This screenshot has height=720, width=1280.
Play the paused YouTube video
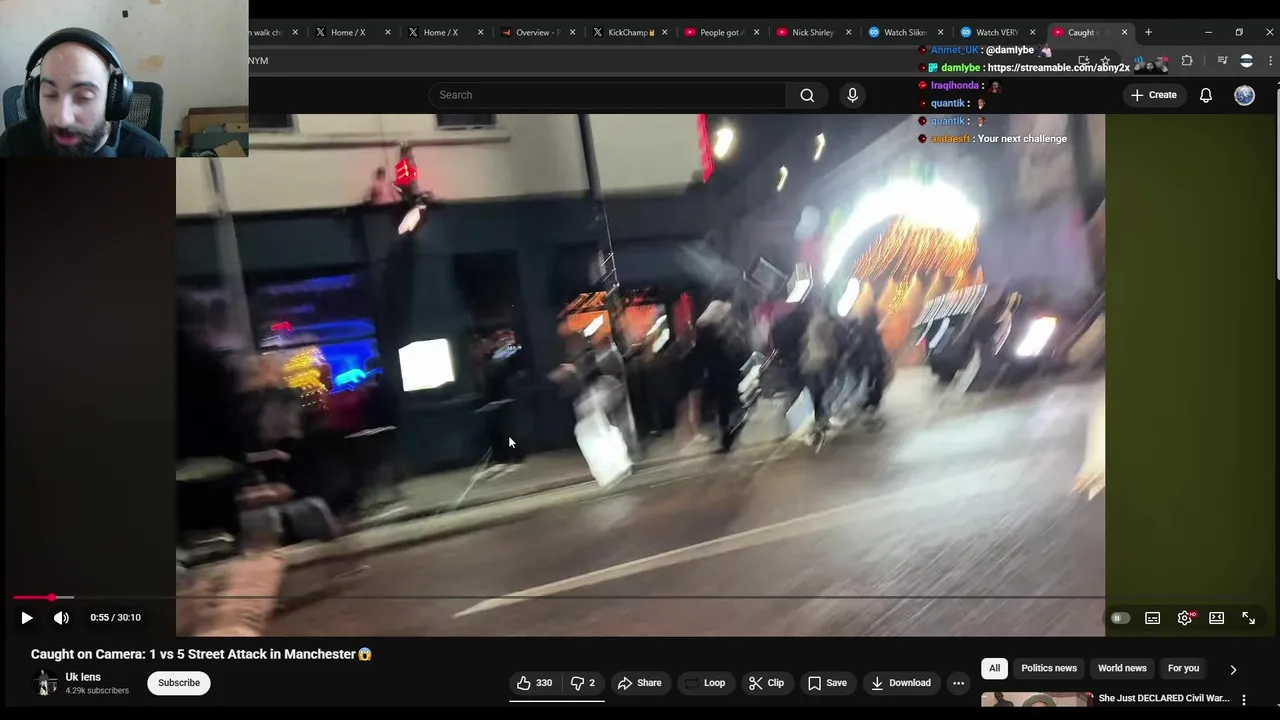(x=27, y=618)
